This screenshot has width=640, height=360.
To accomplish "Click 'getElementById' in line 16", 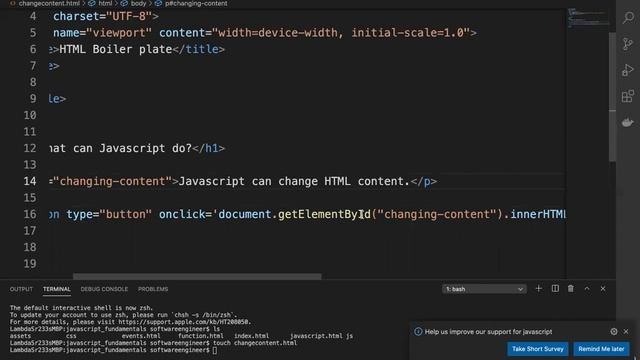I will pyautogui.click(x=324, y=214).
